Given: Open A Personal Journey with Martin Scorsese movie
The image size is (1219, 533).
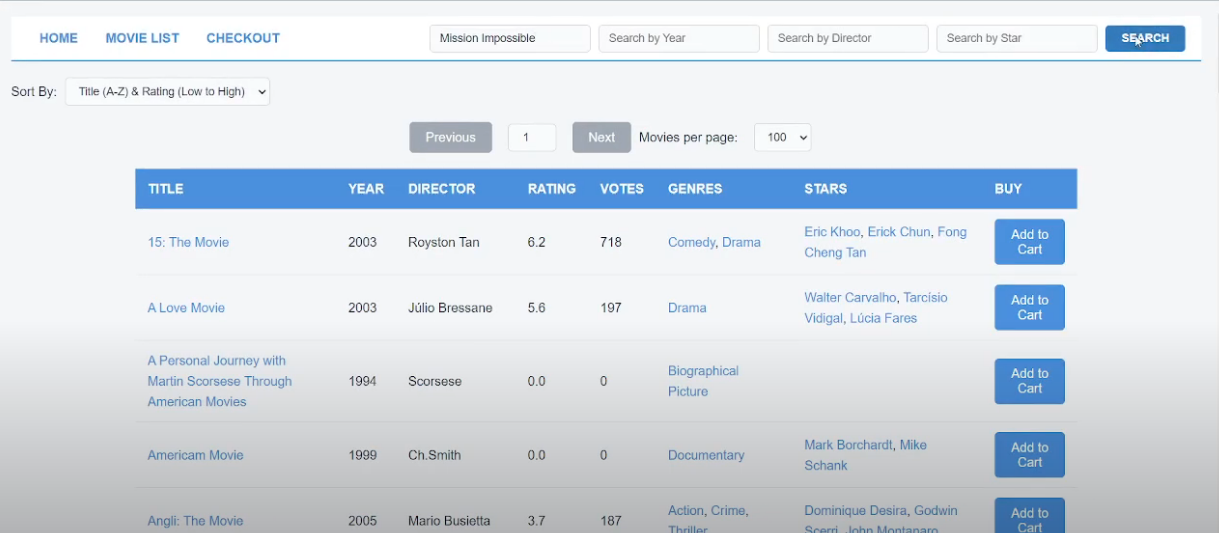Looking at the screenshot, I should (219, 381).
